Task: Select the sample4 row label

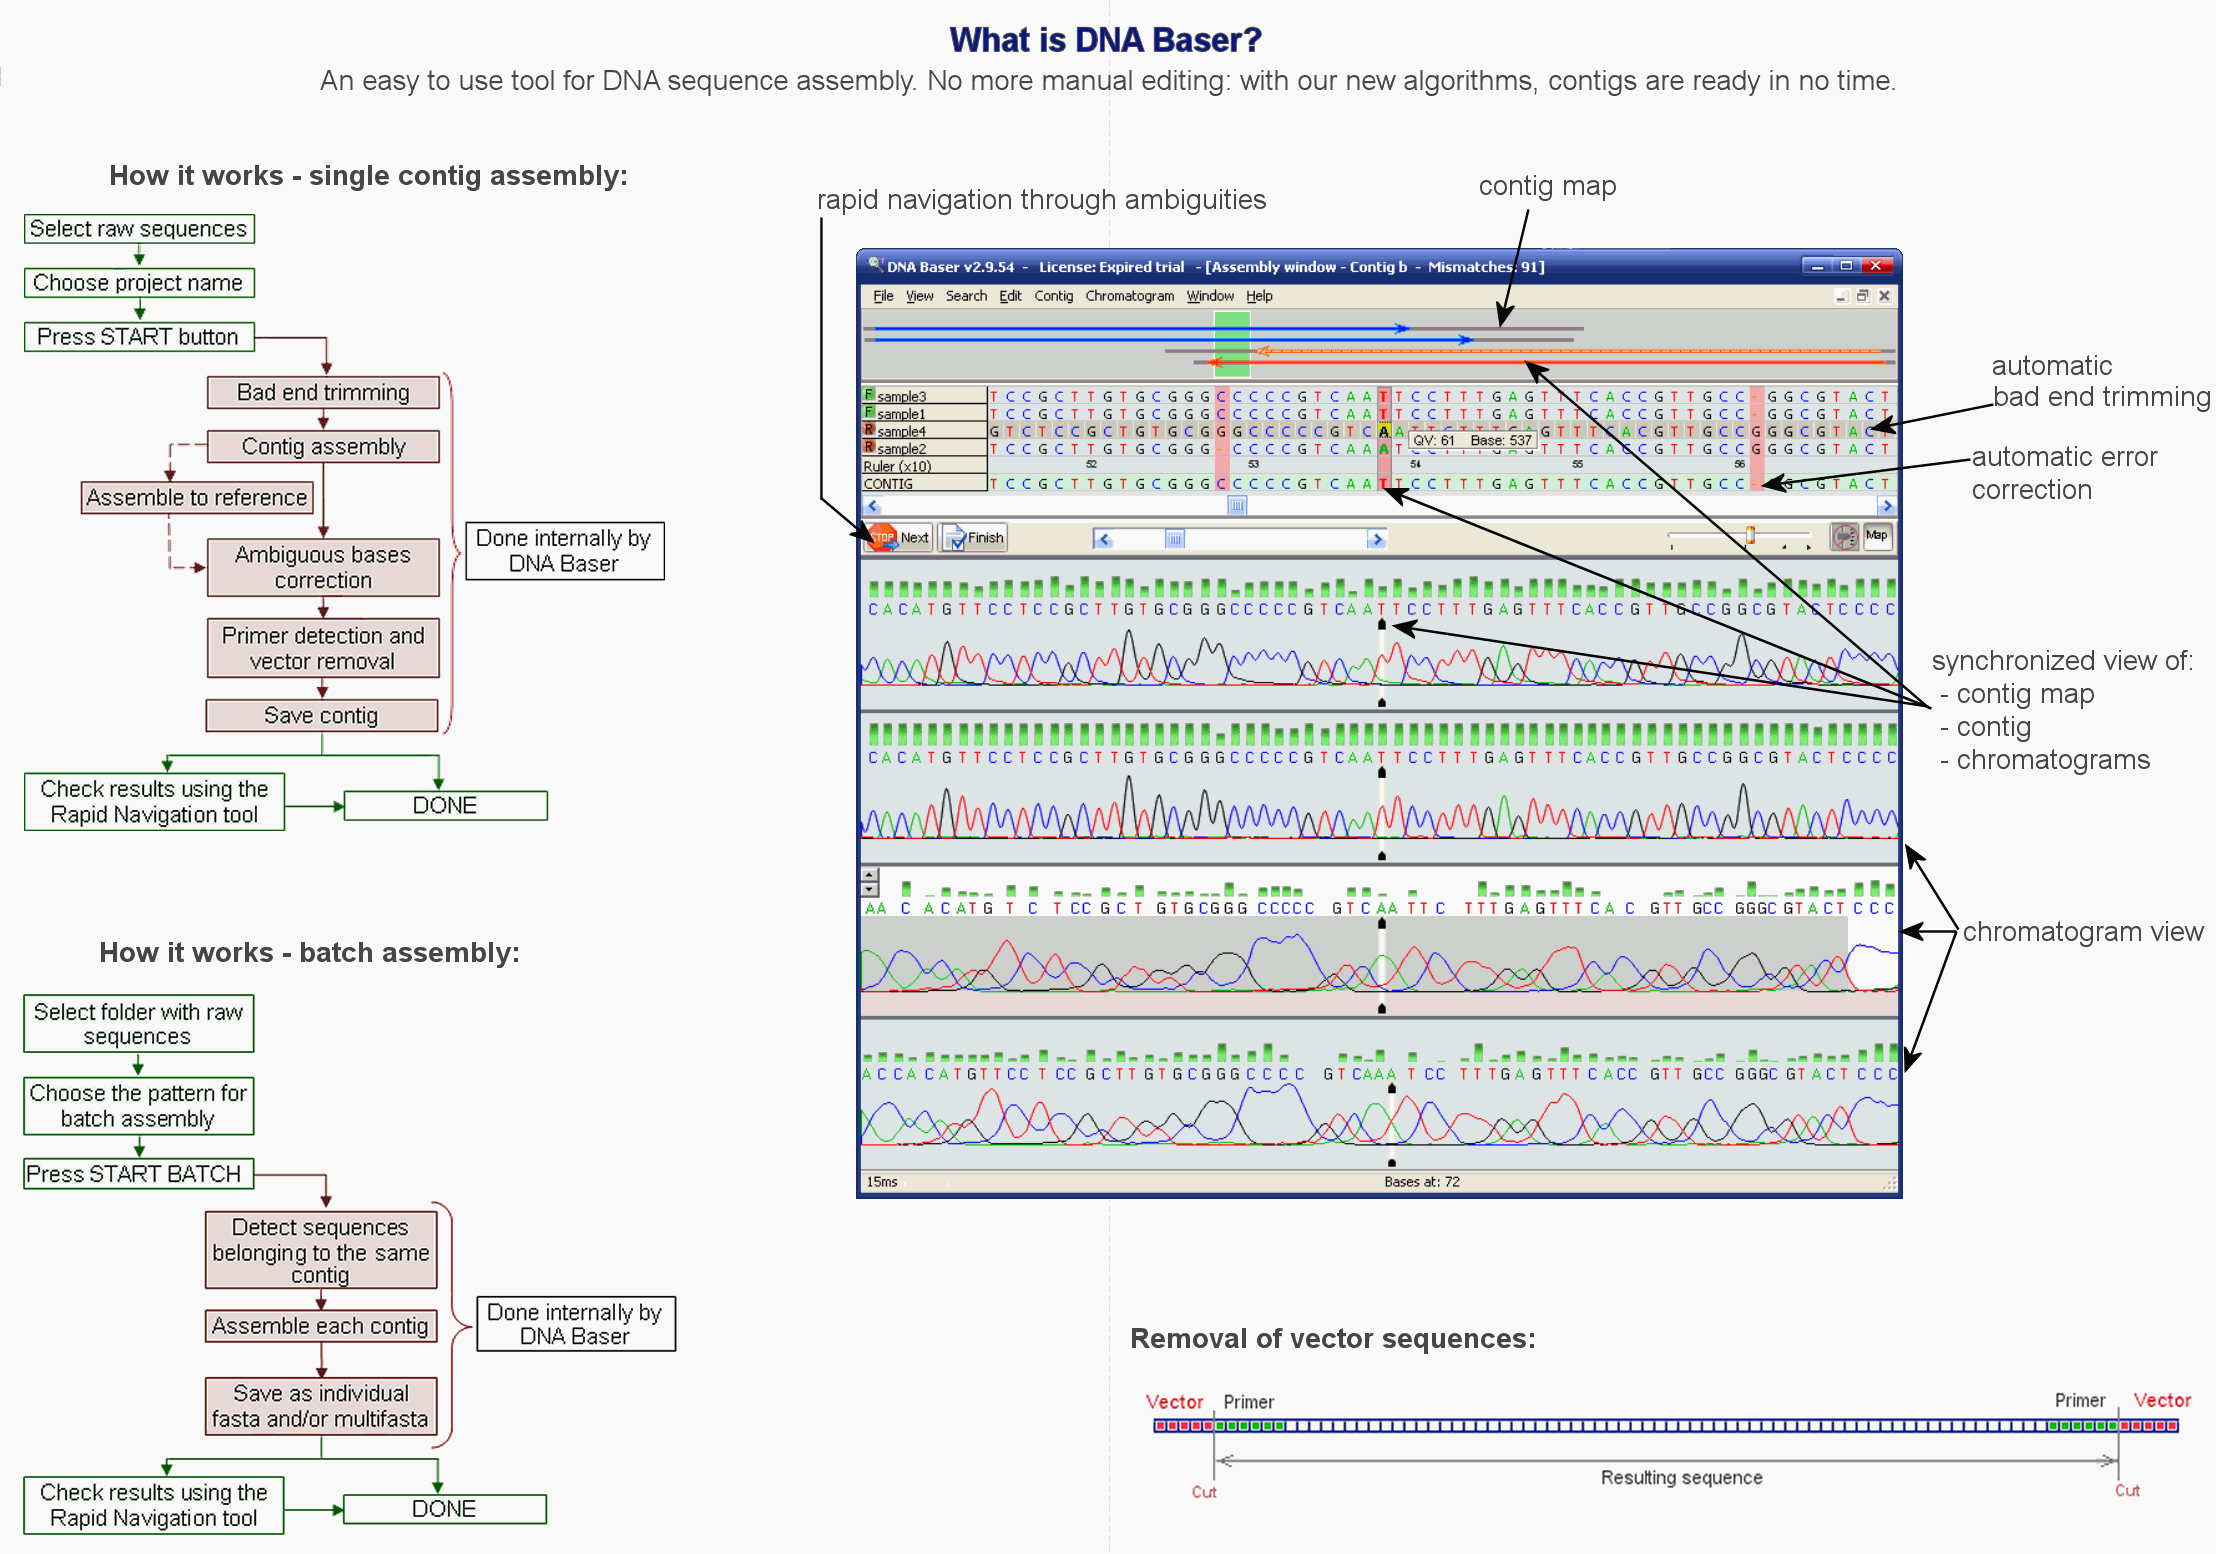Action: coord(925,431)
